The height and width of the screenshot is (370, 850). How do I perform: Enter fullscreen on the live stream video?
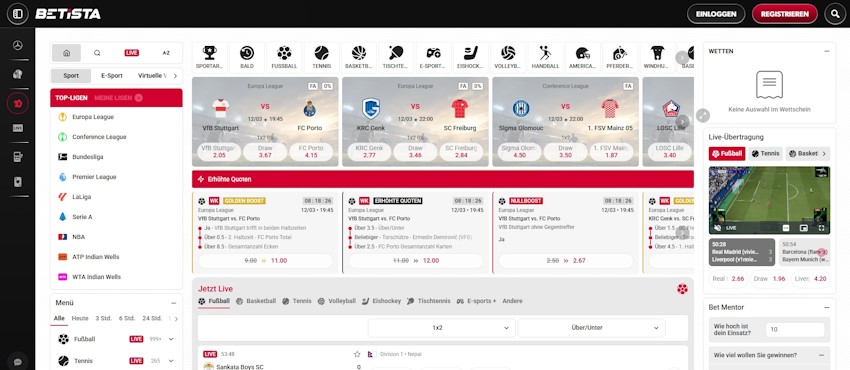[x=821, y=228]
